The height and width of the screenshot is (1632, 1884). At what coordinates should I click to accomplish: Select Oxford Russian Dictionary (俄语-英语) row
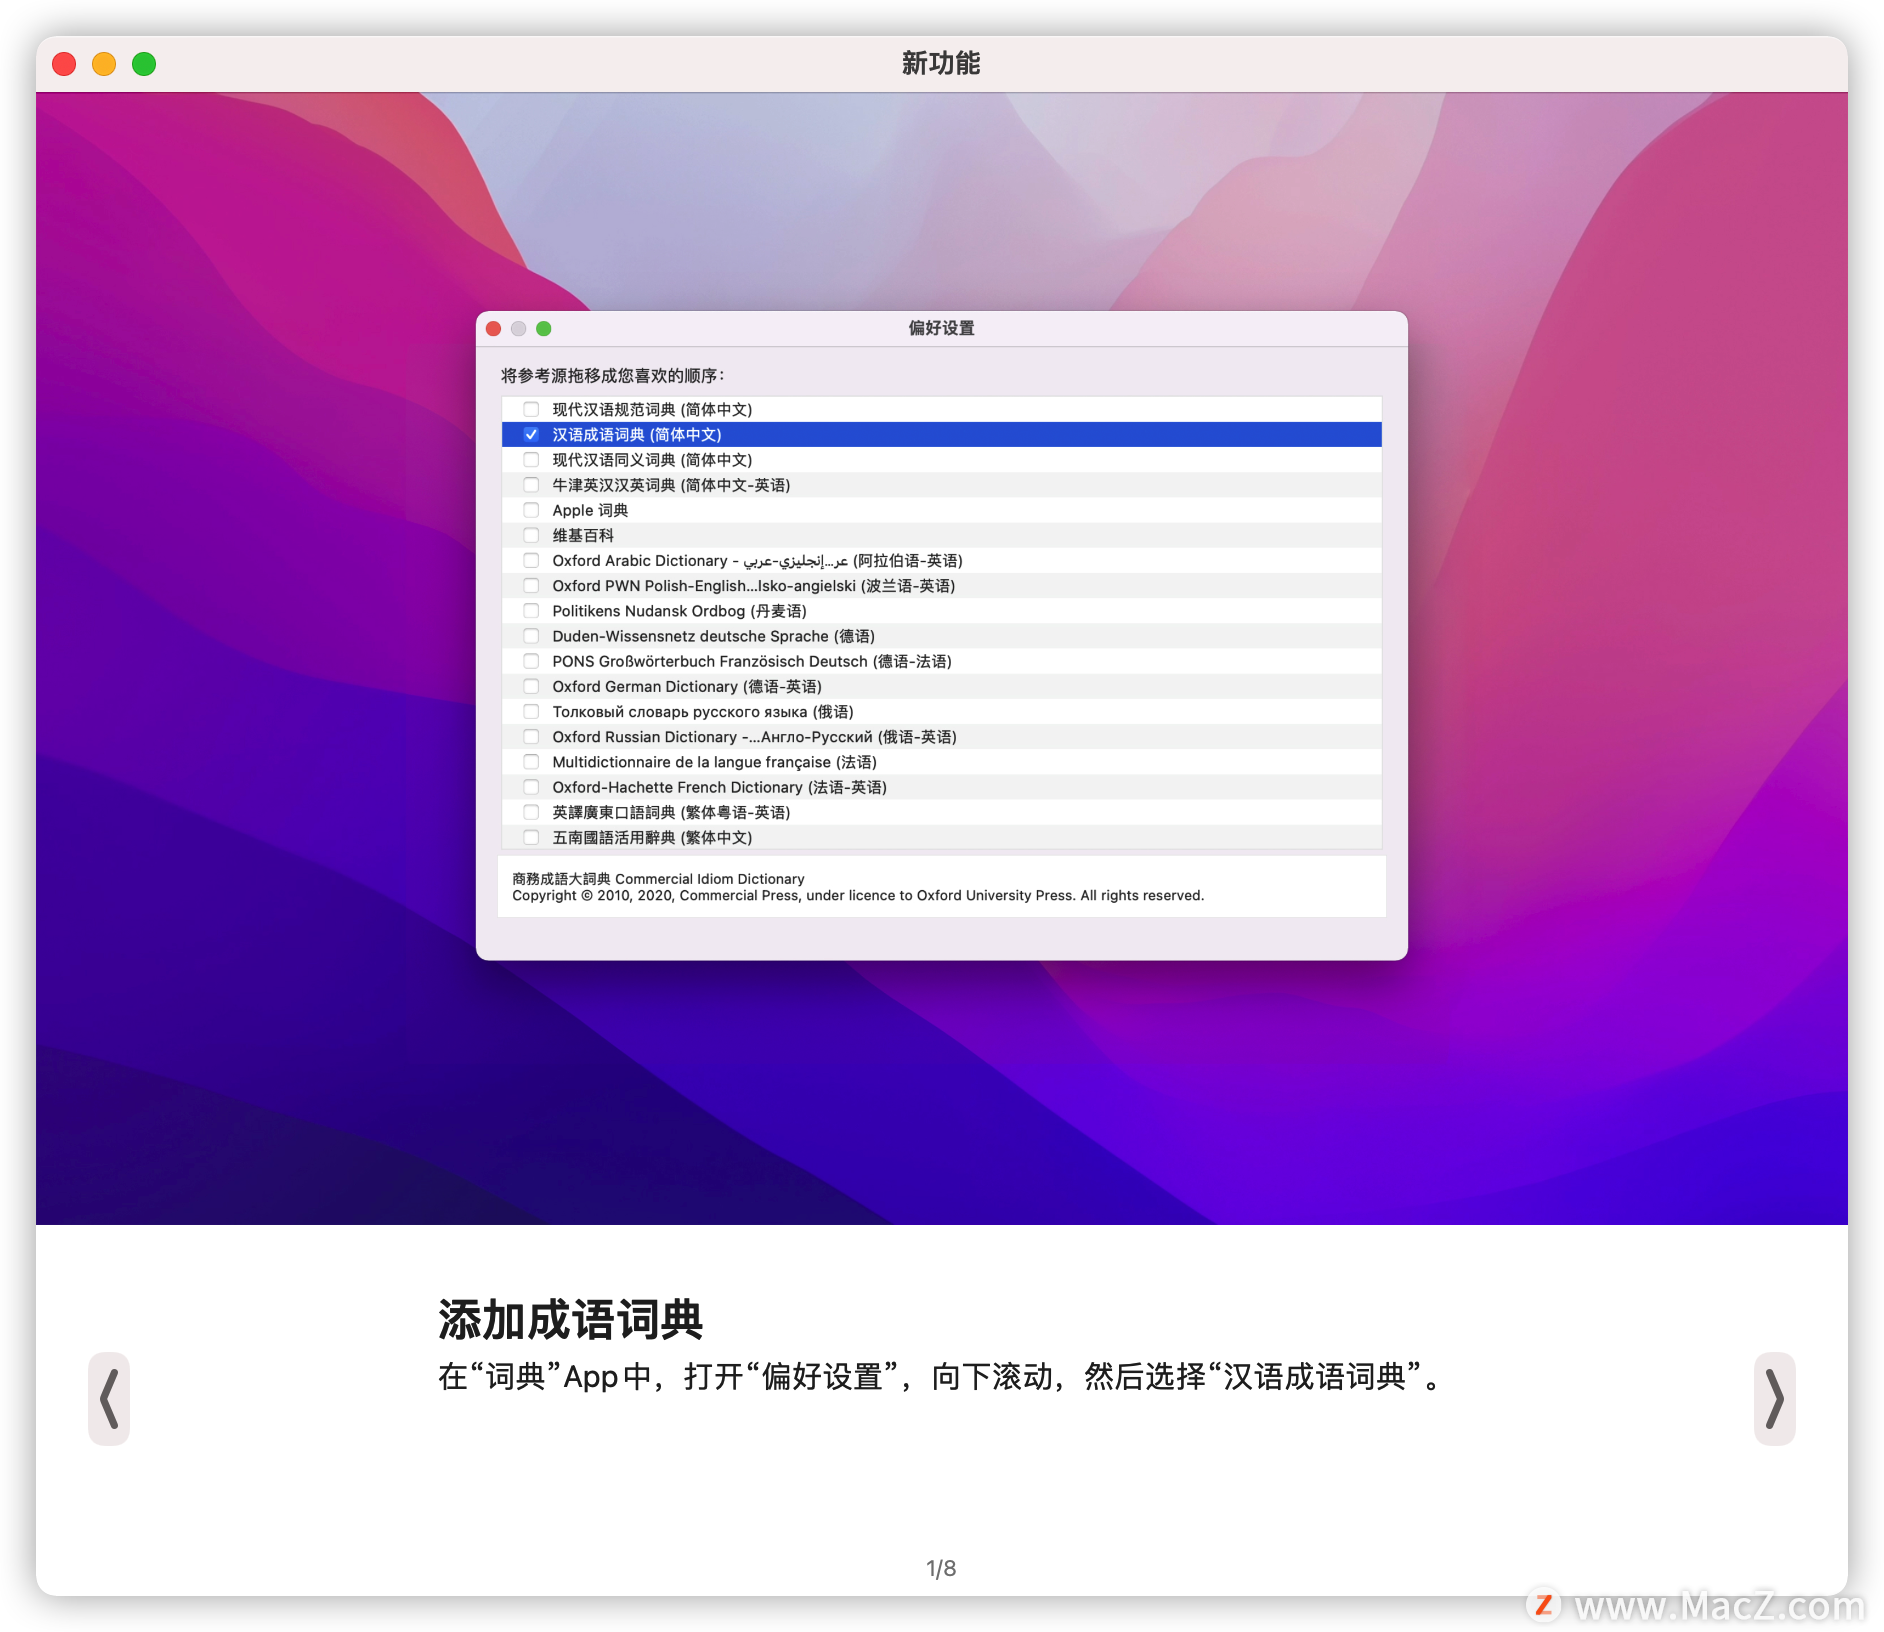coord(942,737)
